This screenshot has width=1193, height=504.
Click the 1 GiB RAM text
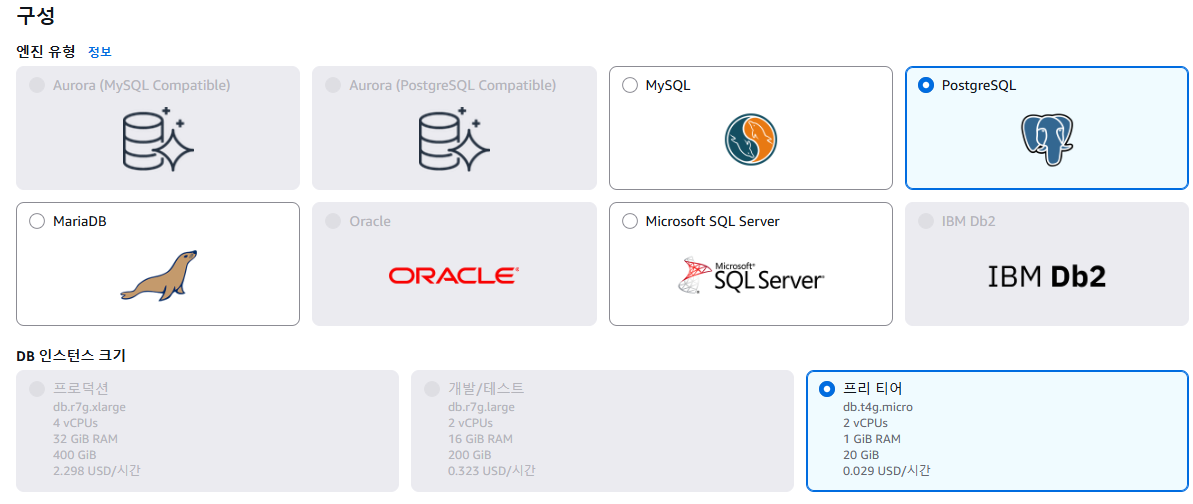coord(872,439)
